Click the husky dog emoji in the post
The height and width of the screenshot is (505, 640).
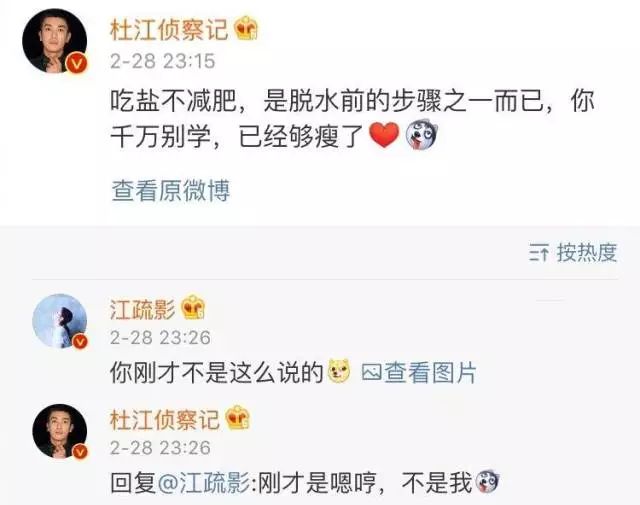click(421, 134)
